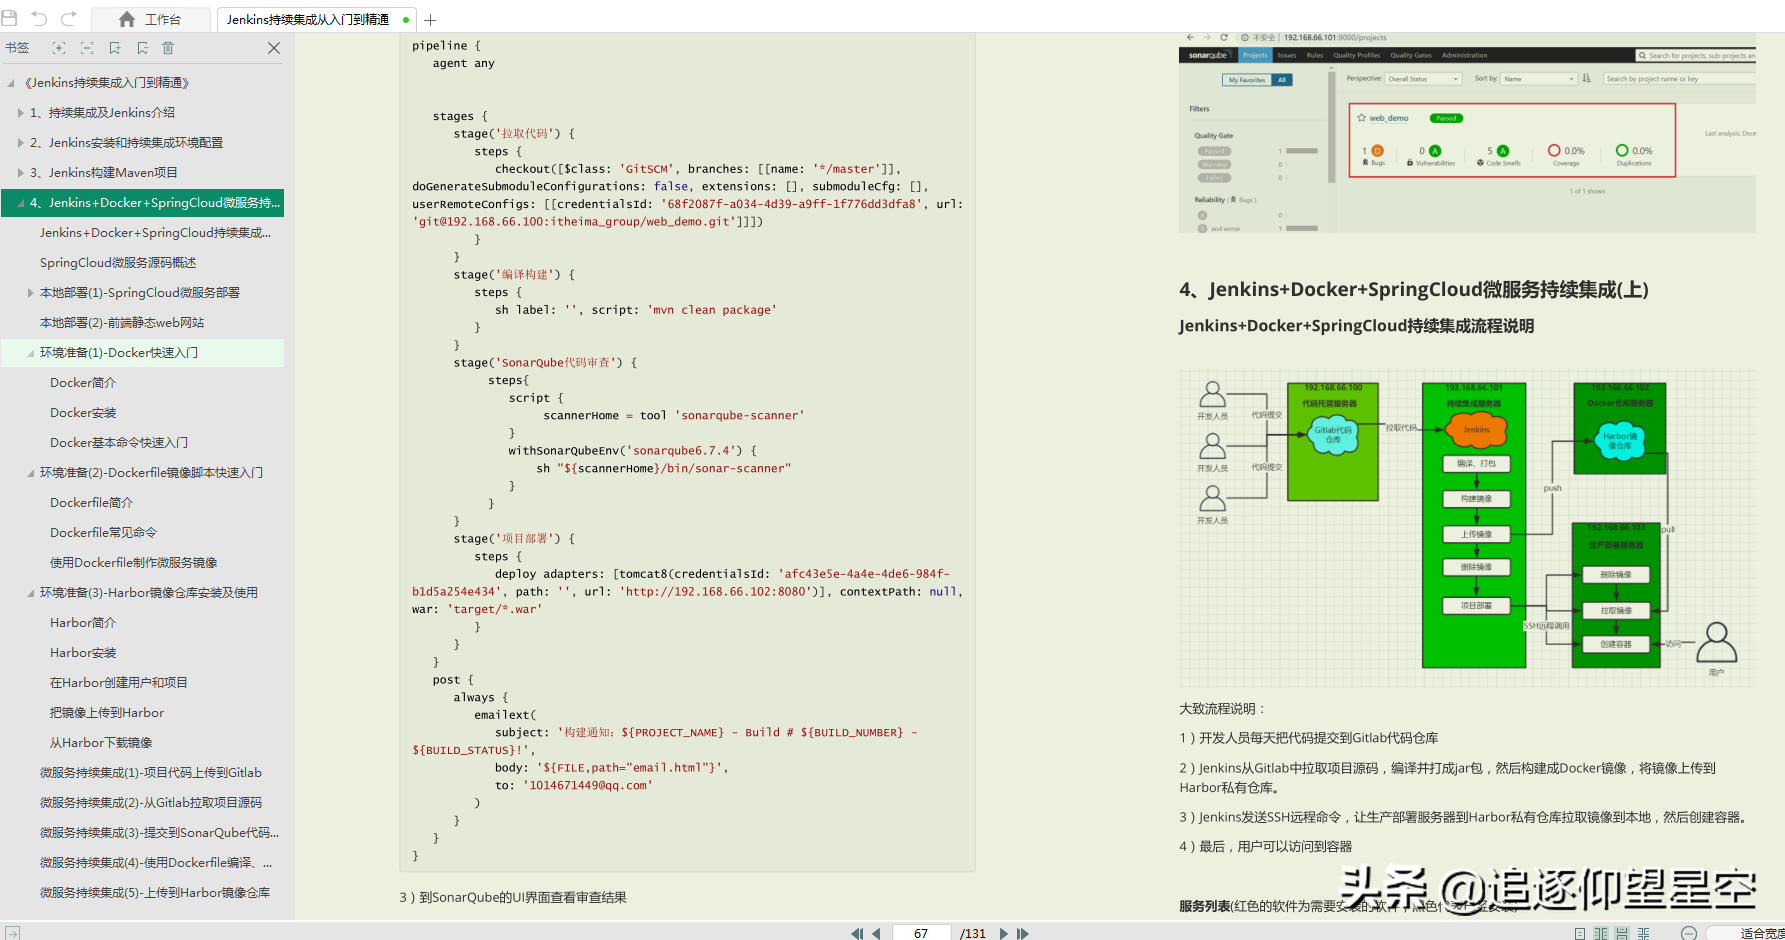
Task: Jump to last page arrow
Action: click(x=1023, y=933)
